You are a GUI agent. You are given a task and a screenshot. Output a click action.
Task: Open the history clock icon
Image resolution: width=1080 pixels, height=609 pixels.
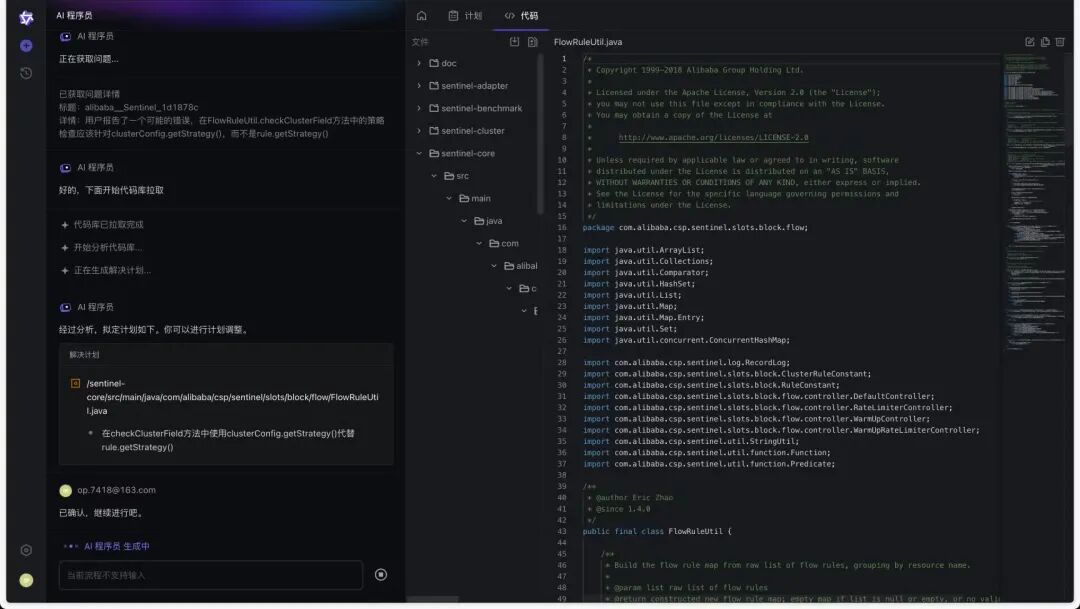26,73
